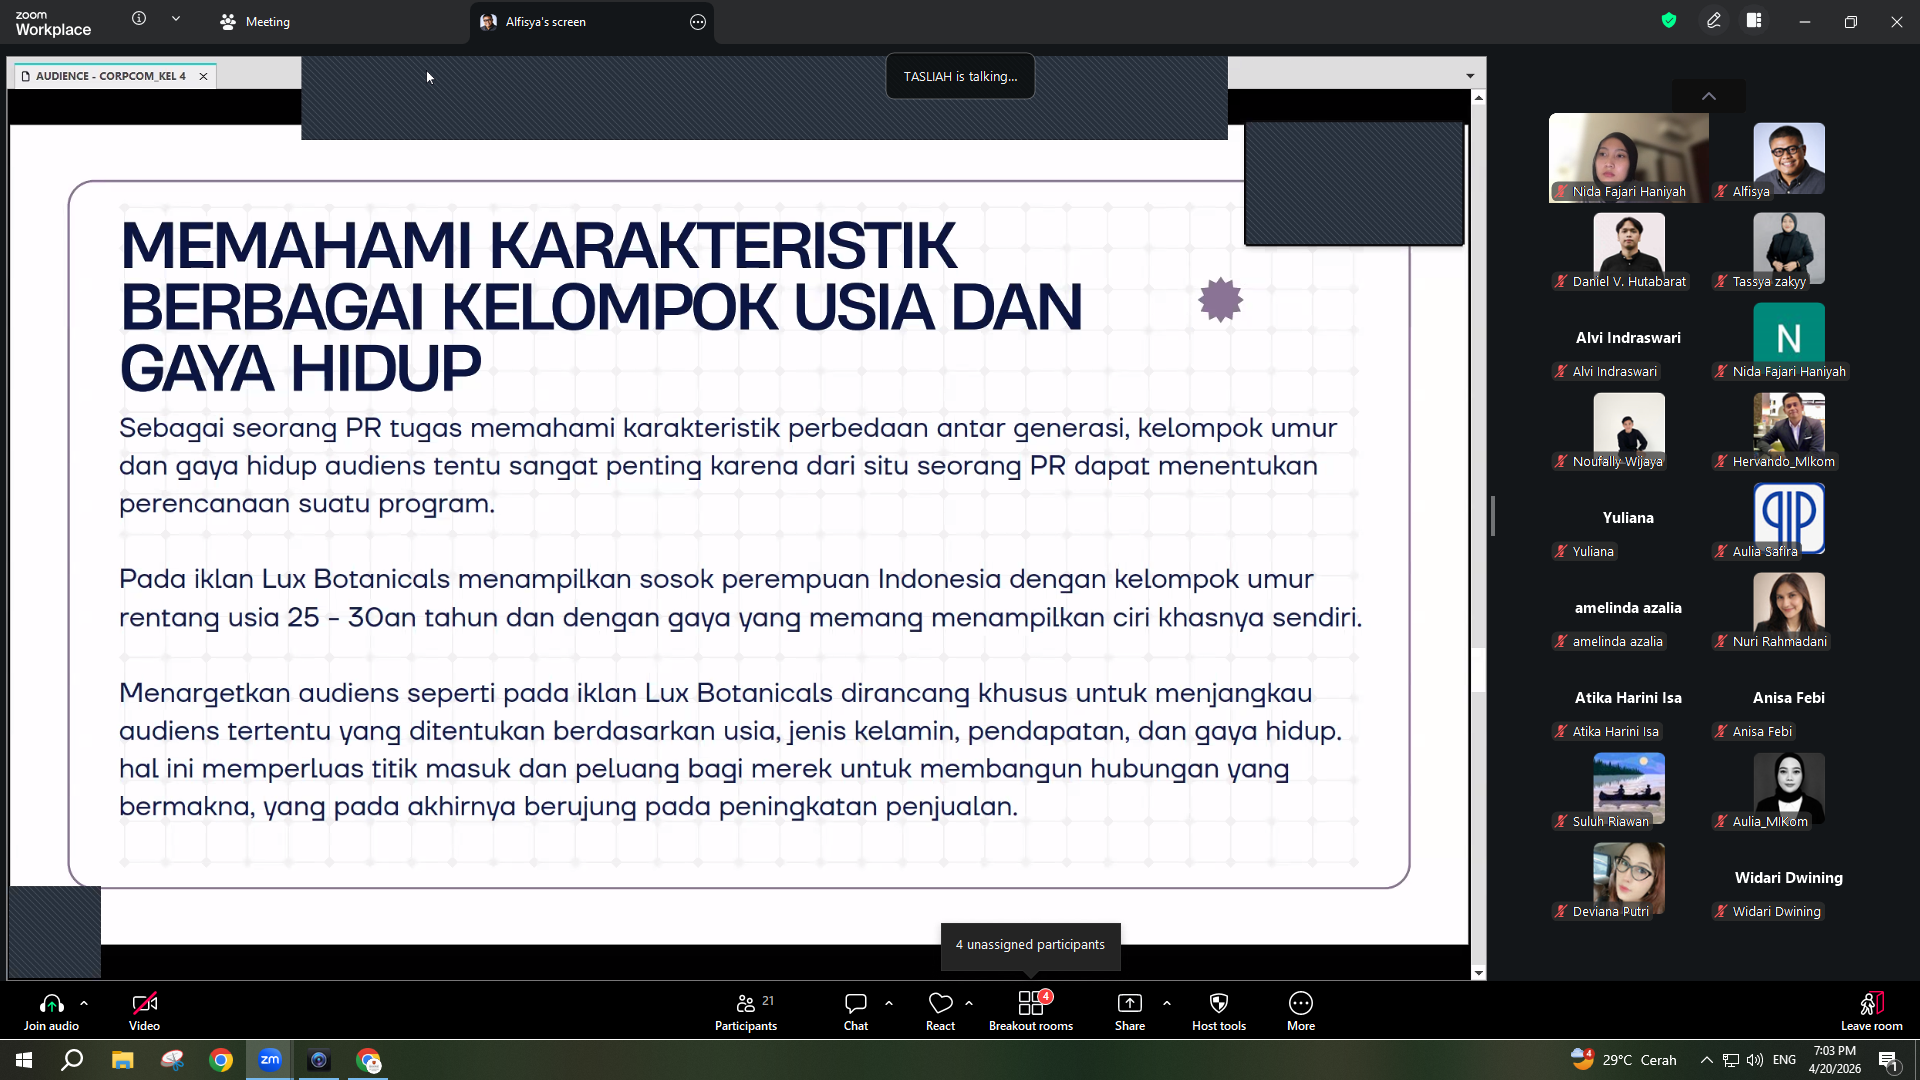Image resolution: width=1920 pixels, height=1080 pixels.
Task: Open the camera app taskbar icon
Action: pyautogui.click(x=319, y=1060)
